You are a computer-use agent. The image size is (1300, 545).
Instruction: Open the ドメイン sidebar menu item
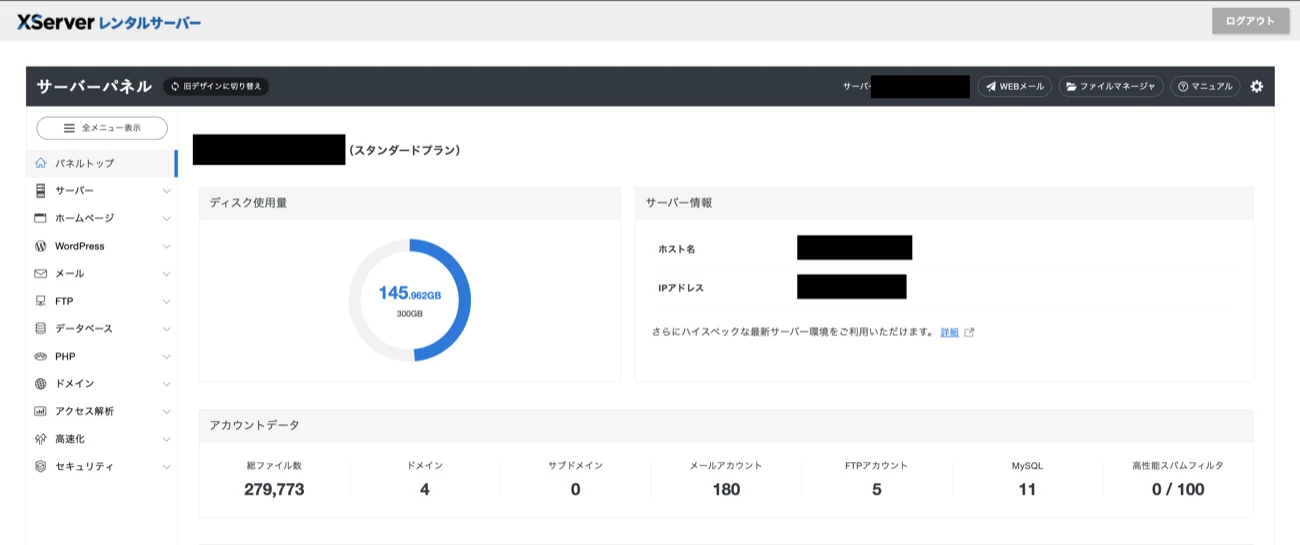click(x=101, y=383)
